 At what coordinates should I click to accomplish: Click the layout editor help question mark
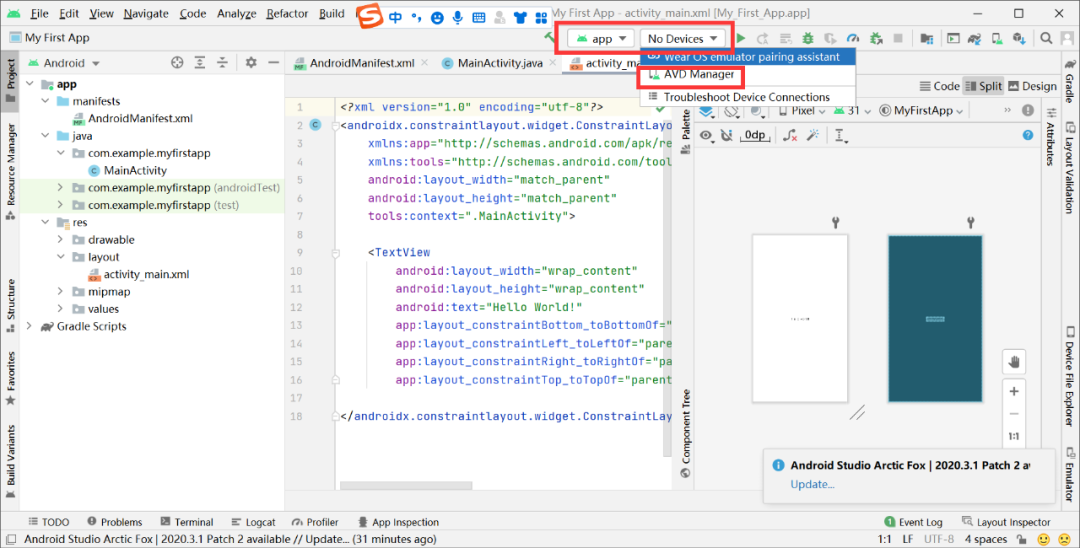(x=1028, y=136)
